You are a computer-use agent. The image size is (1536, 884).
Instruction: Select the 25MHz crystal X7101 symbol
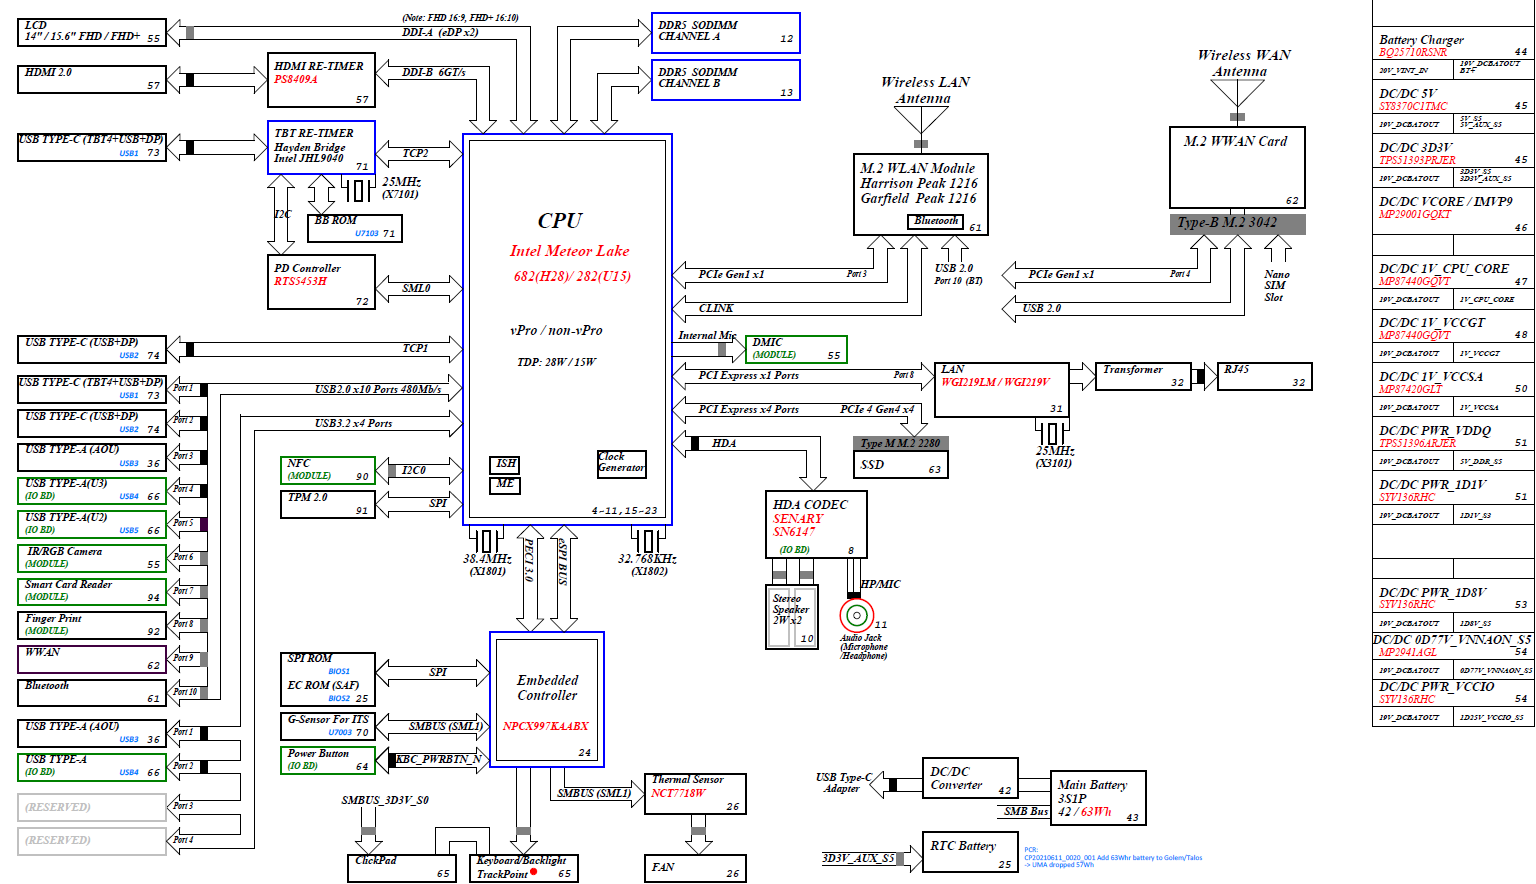357,188
